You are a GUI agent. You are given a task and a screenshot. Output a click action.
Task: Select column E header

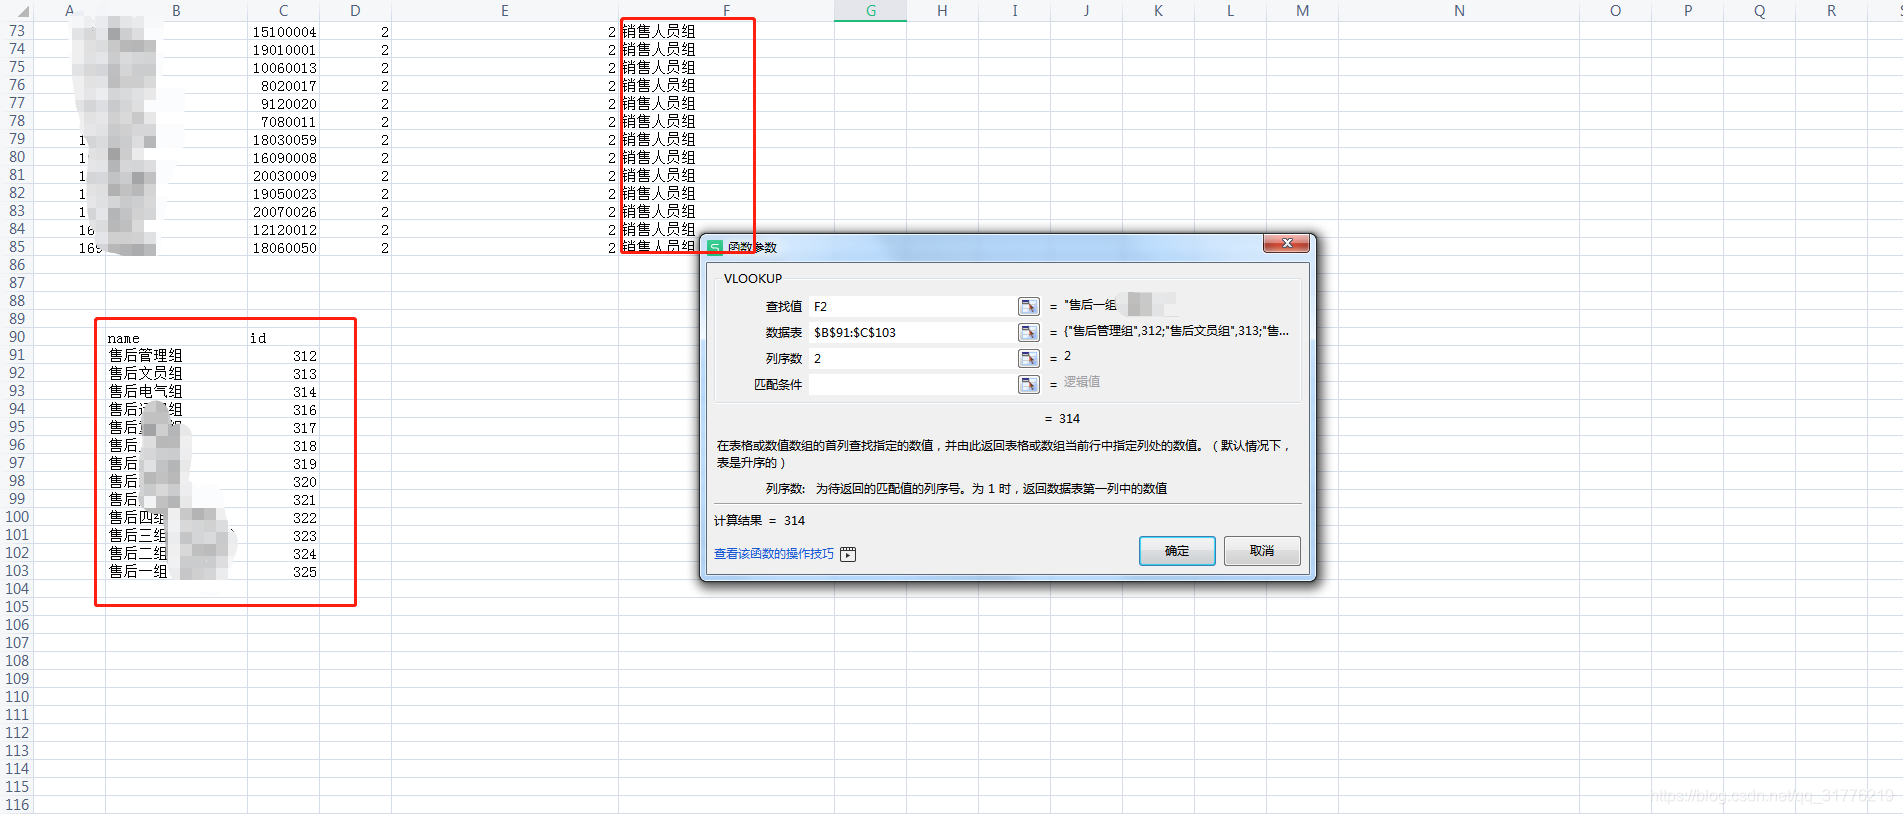(x=504, y=11)
